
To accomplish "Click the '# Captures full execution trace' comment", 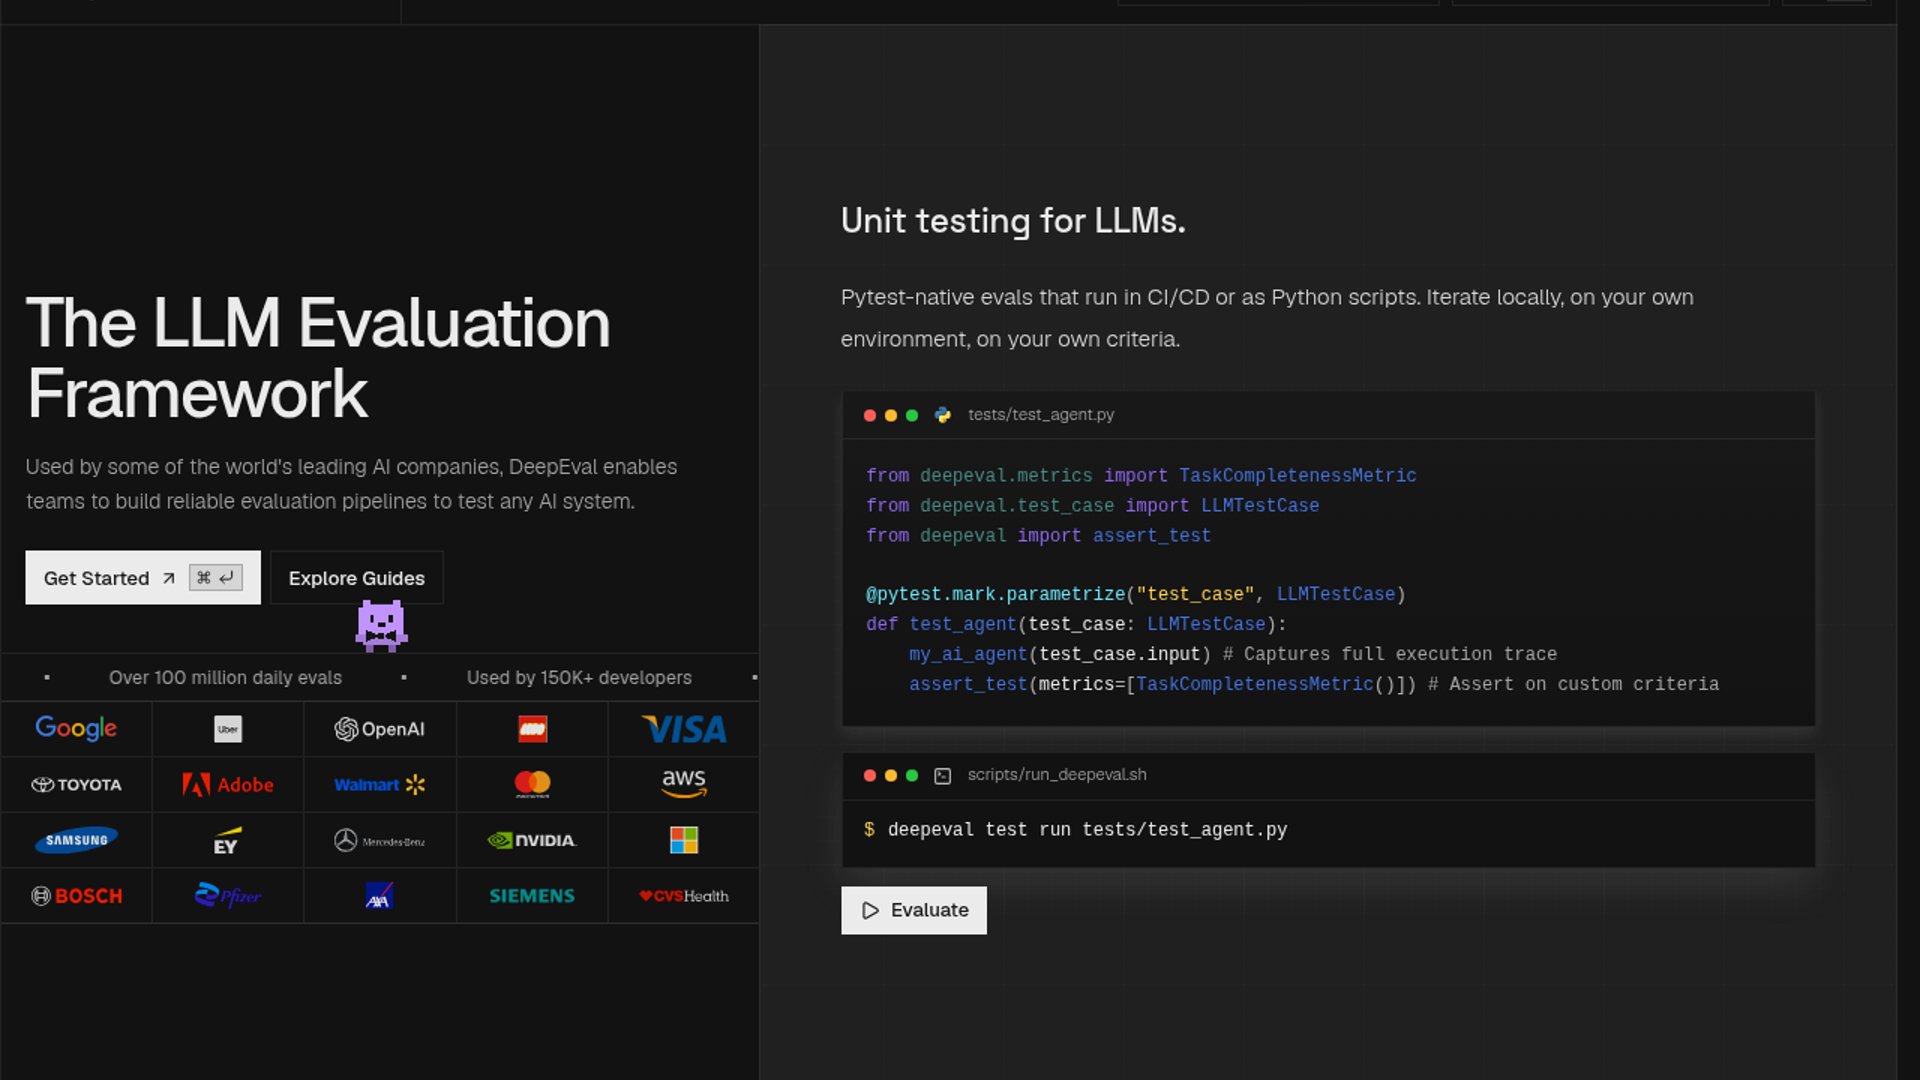I will tap(1390, 654).
